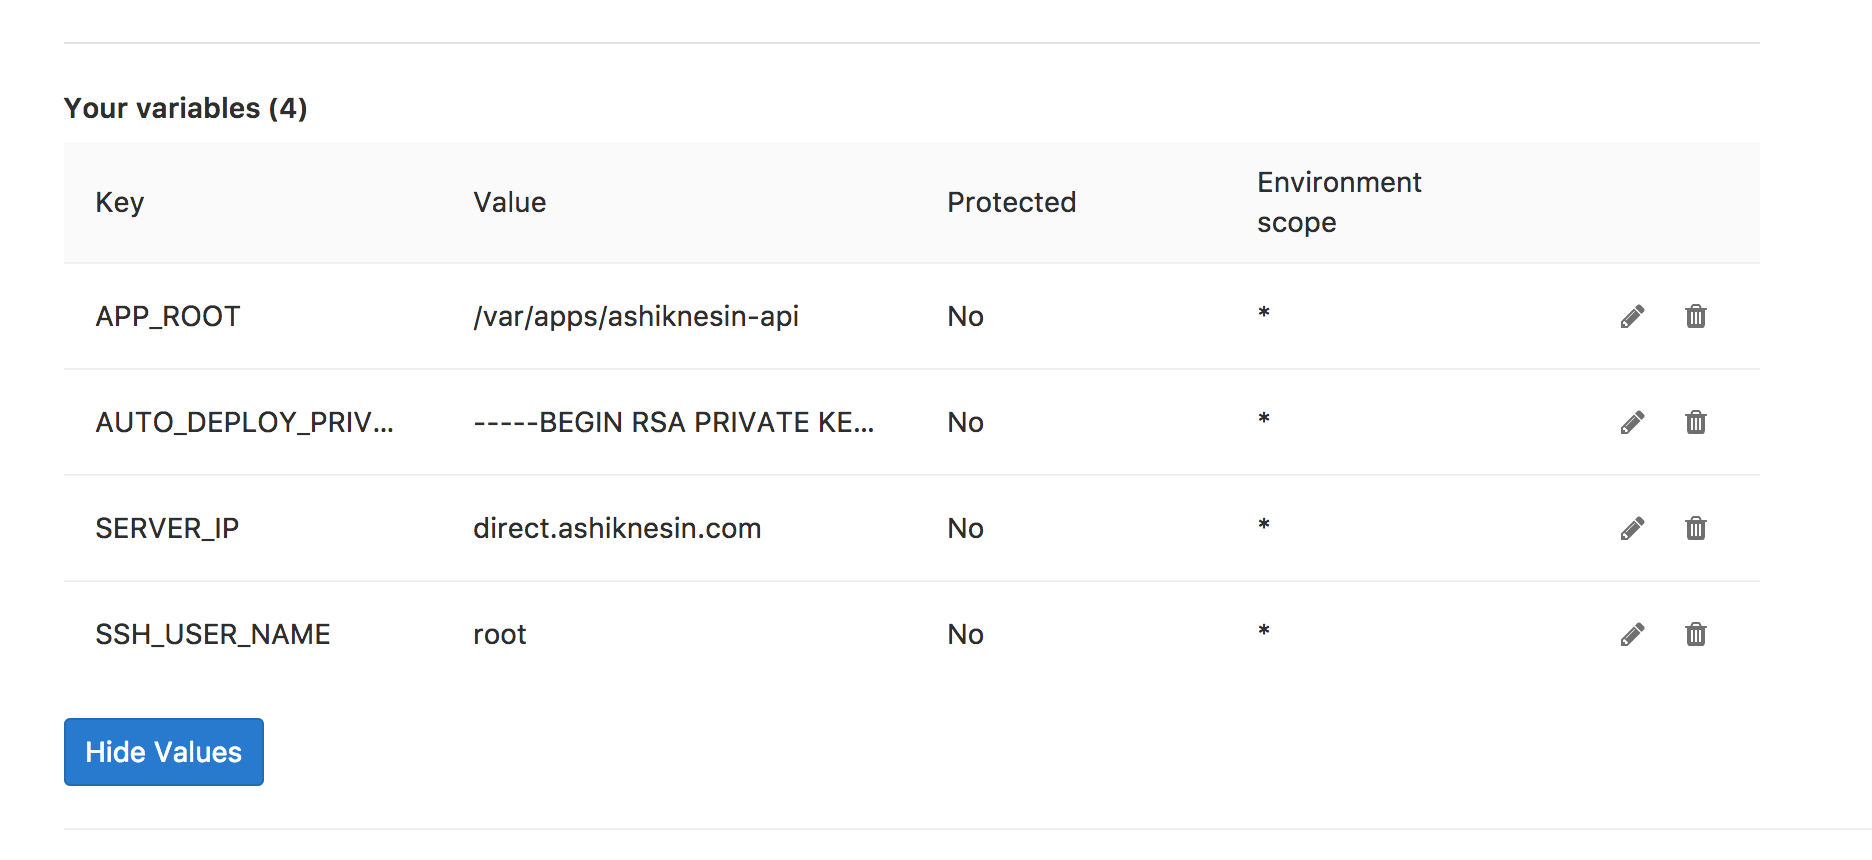Viewport: 1872px width, 860px height.
Task: Delete the APP_ROOT variable using trash icon
Action: (x=1696, y=316)
